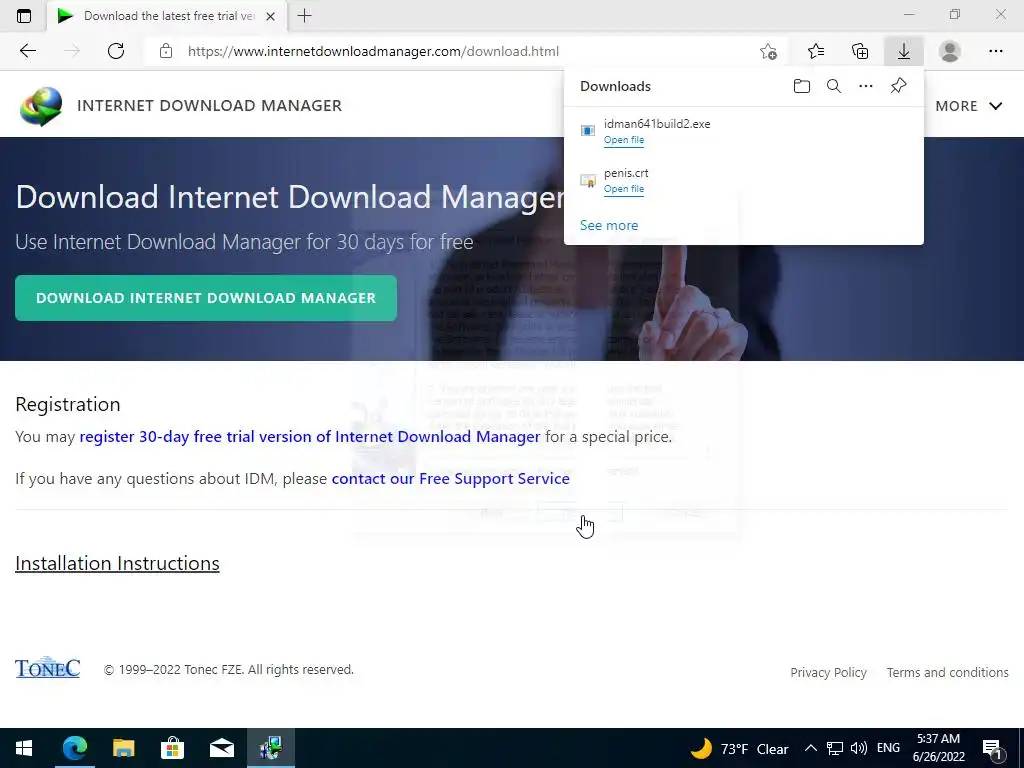The image size is (1024, 768).
Task: Open Terms and conditions link
Action: tap(947, 672)
